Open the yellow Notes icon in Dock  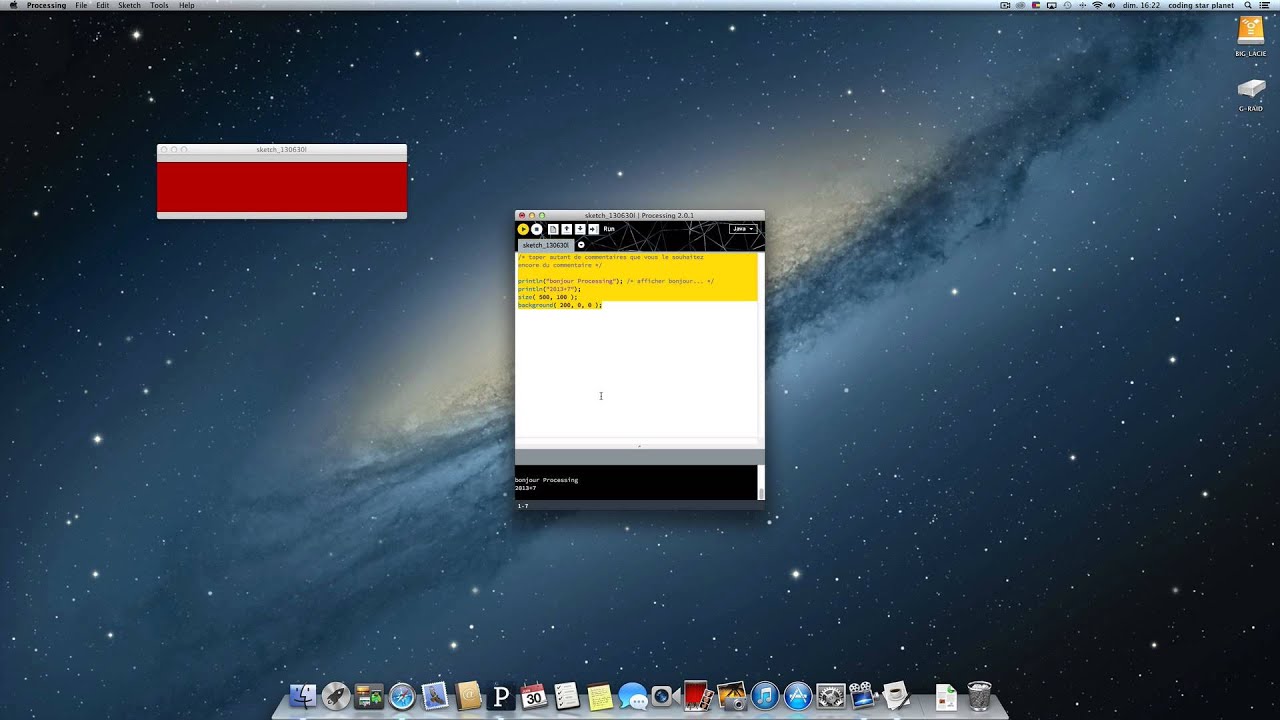[600, 696]
